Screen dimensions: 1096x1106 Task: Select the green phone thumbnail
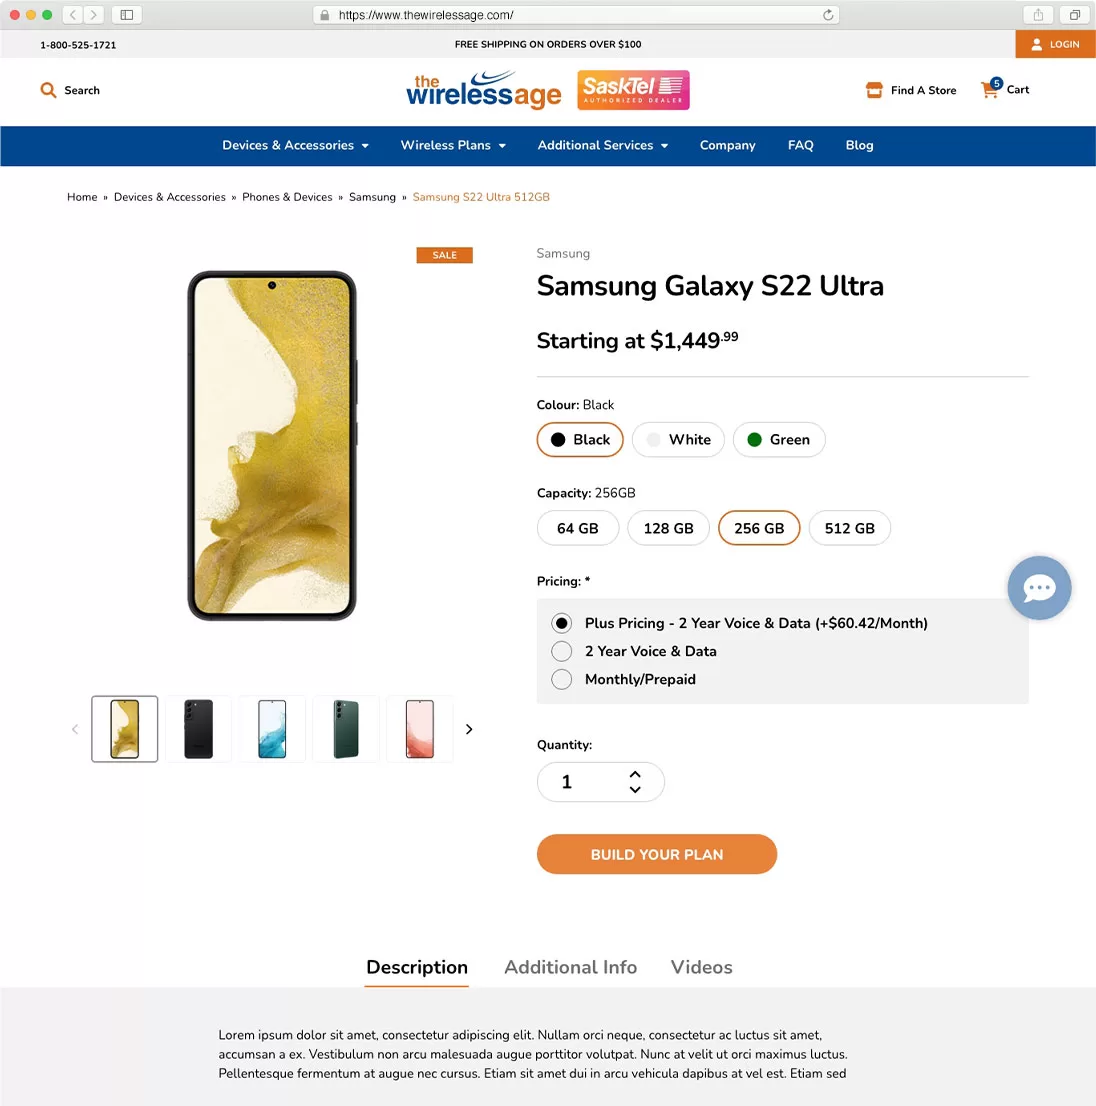coord(346,729)
